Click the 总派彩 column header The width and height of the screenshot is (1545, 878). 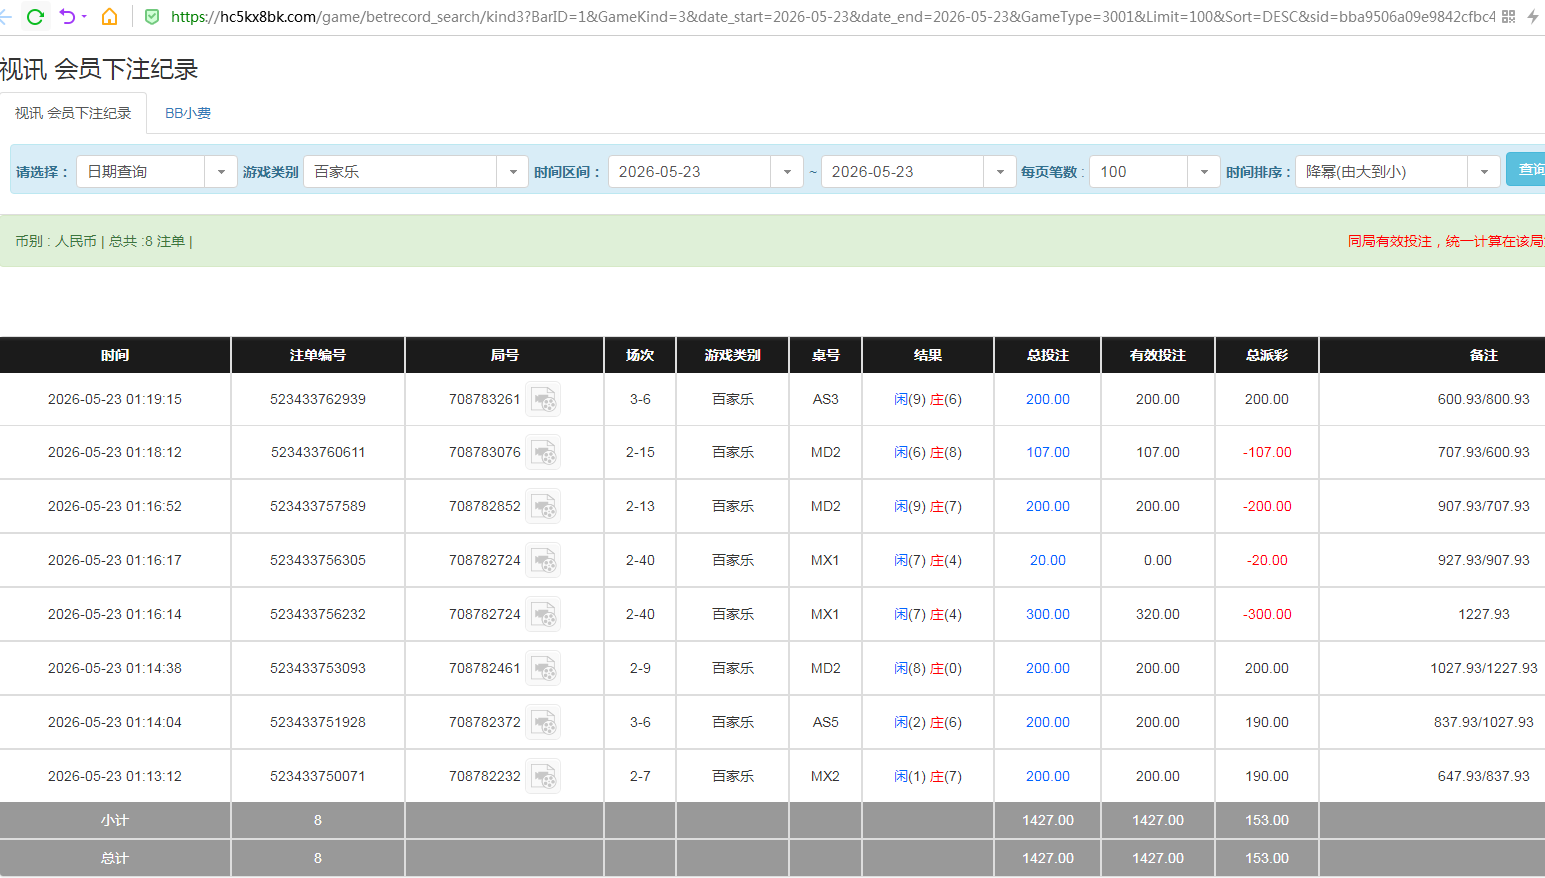[x=1267, y=355]
